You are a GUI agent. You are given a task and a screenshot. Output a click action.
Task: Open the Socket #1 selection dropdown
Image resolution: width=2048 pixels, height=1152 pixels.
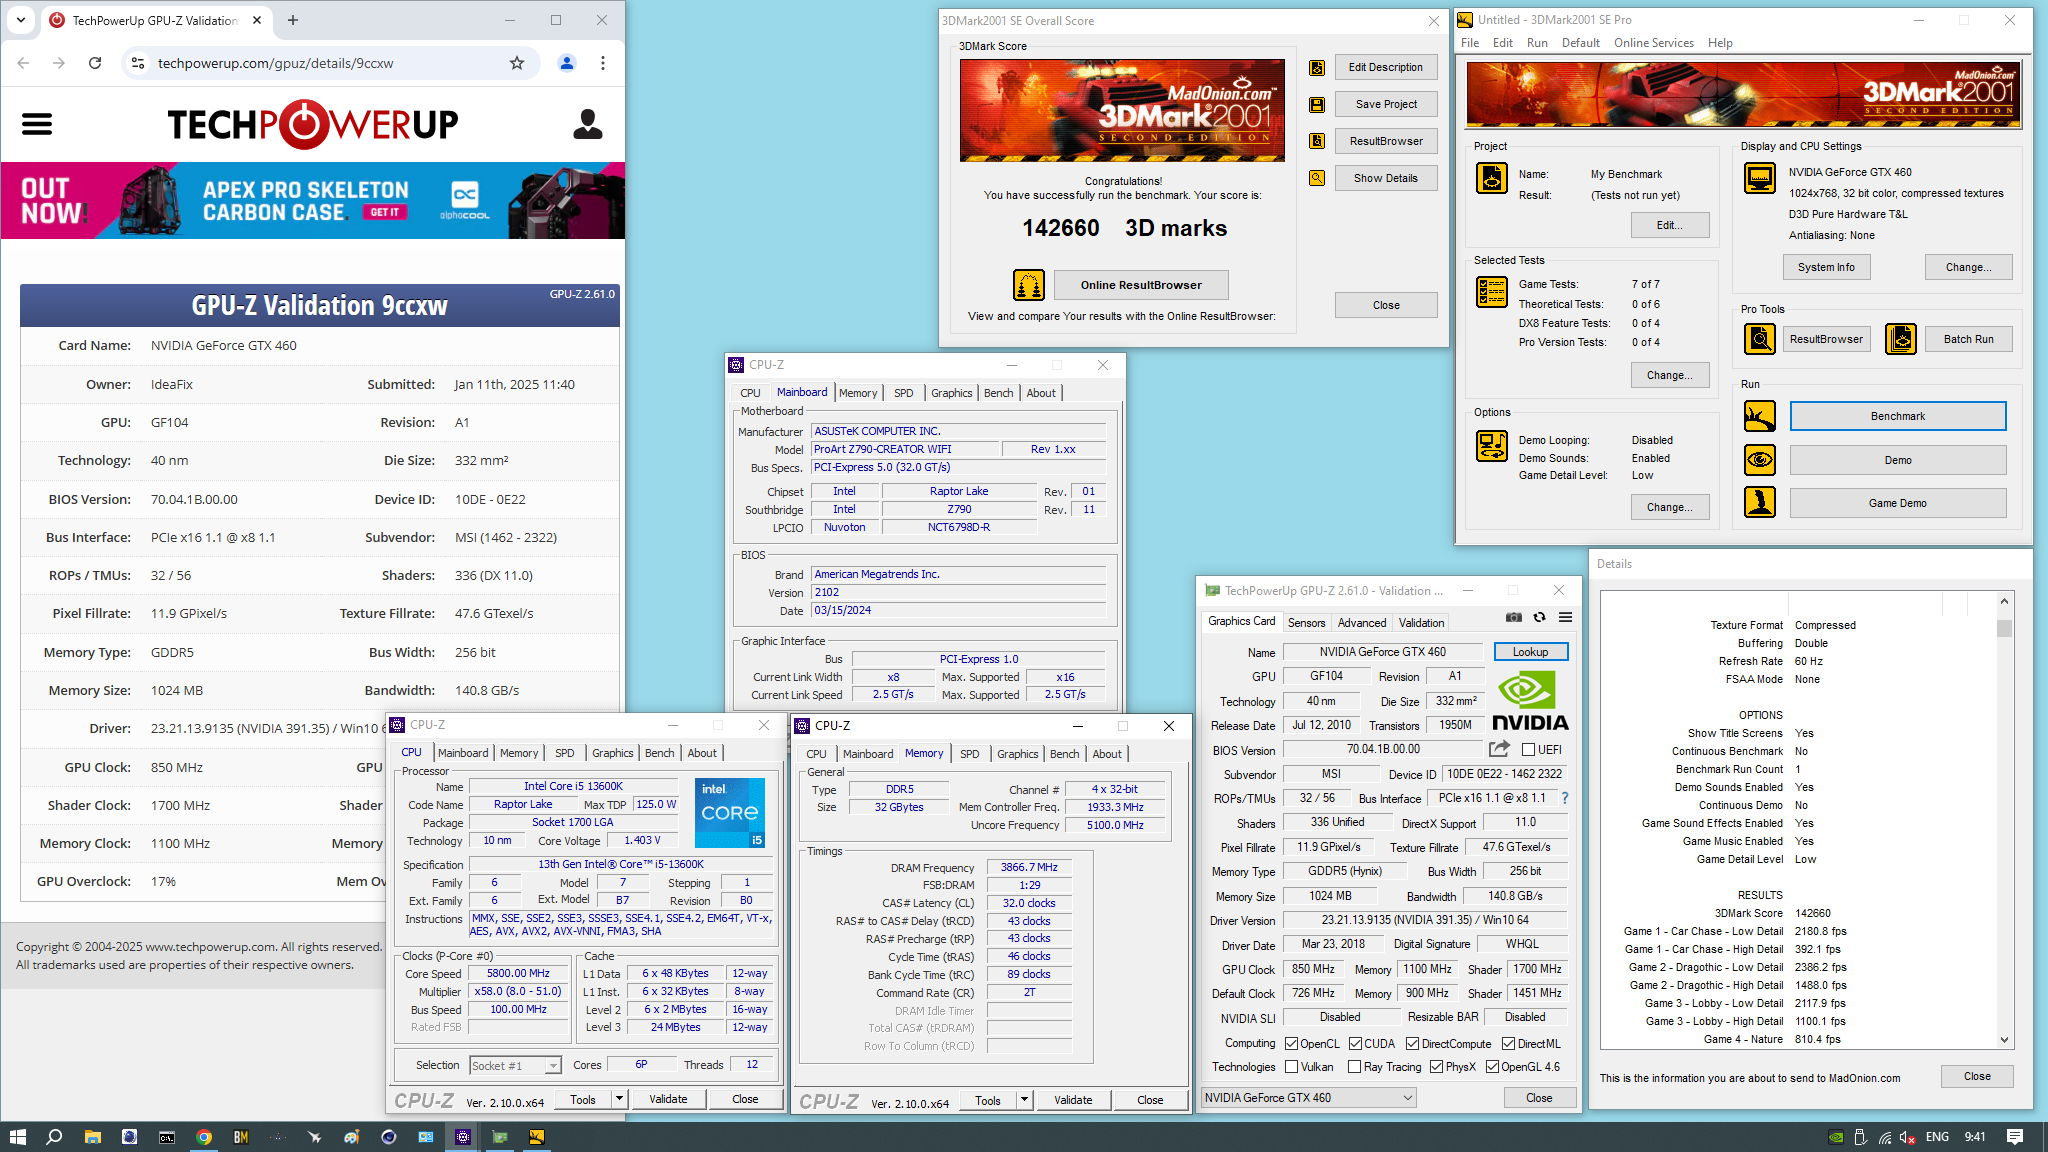(515, 1065)
